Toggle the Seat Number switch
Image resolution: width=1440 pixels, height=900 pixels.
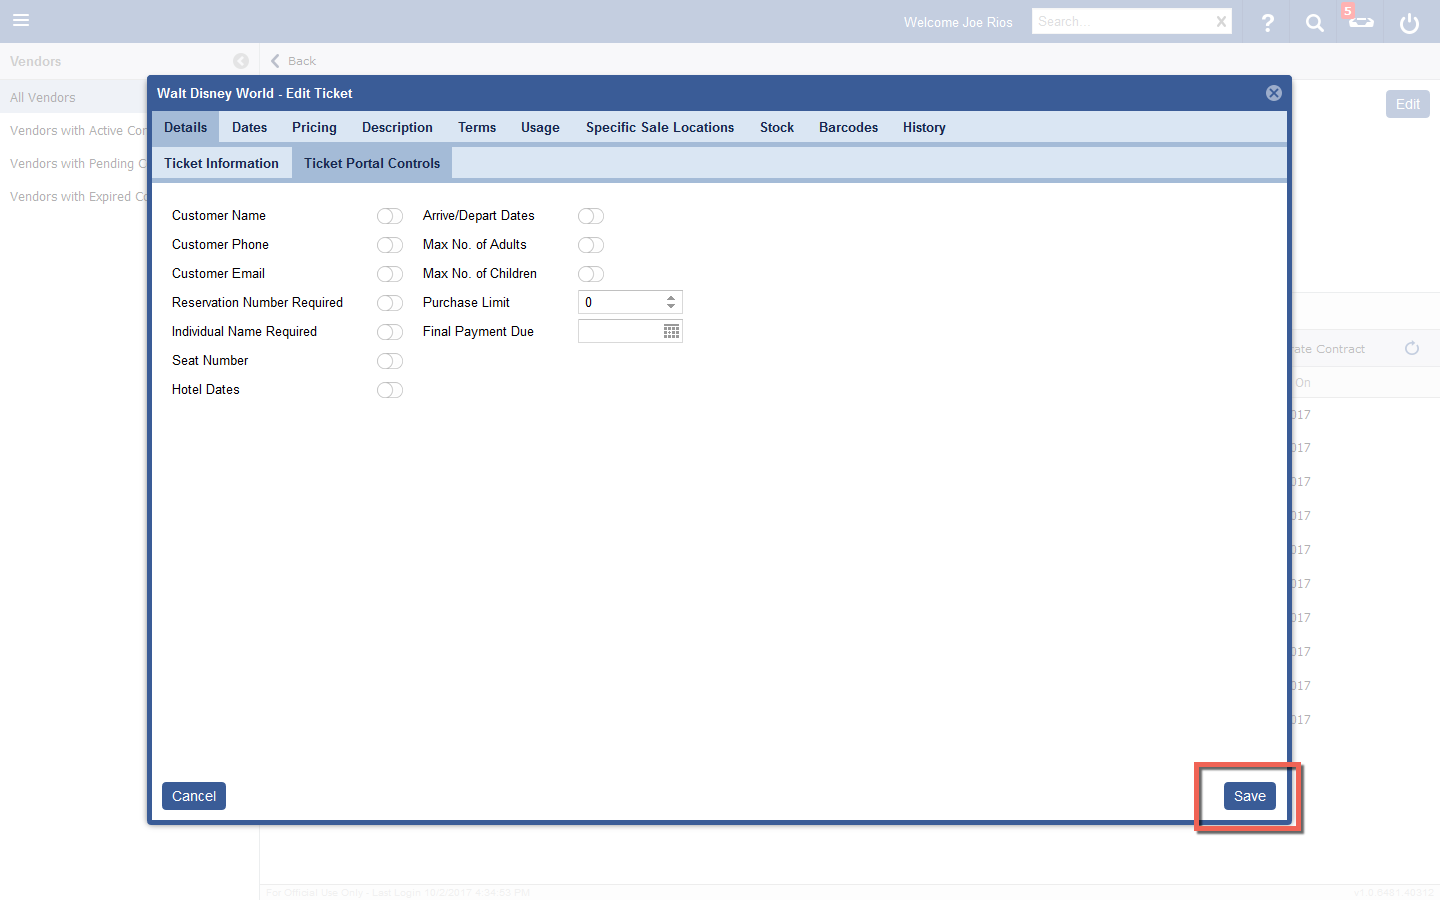coord(389,361)
